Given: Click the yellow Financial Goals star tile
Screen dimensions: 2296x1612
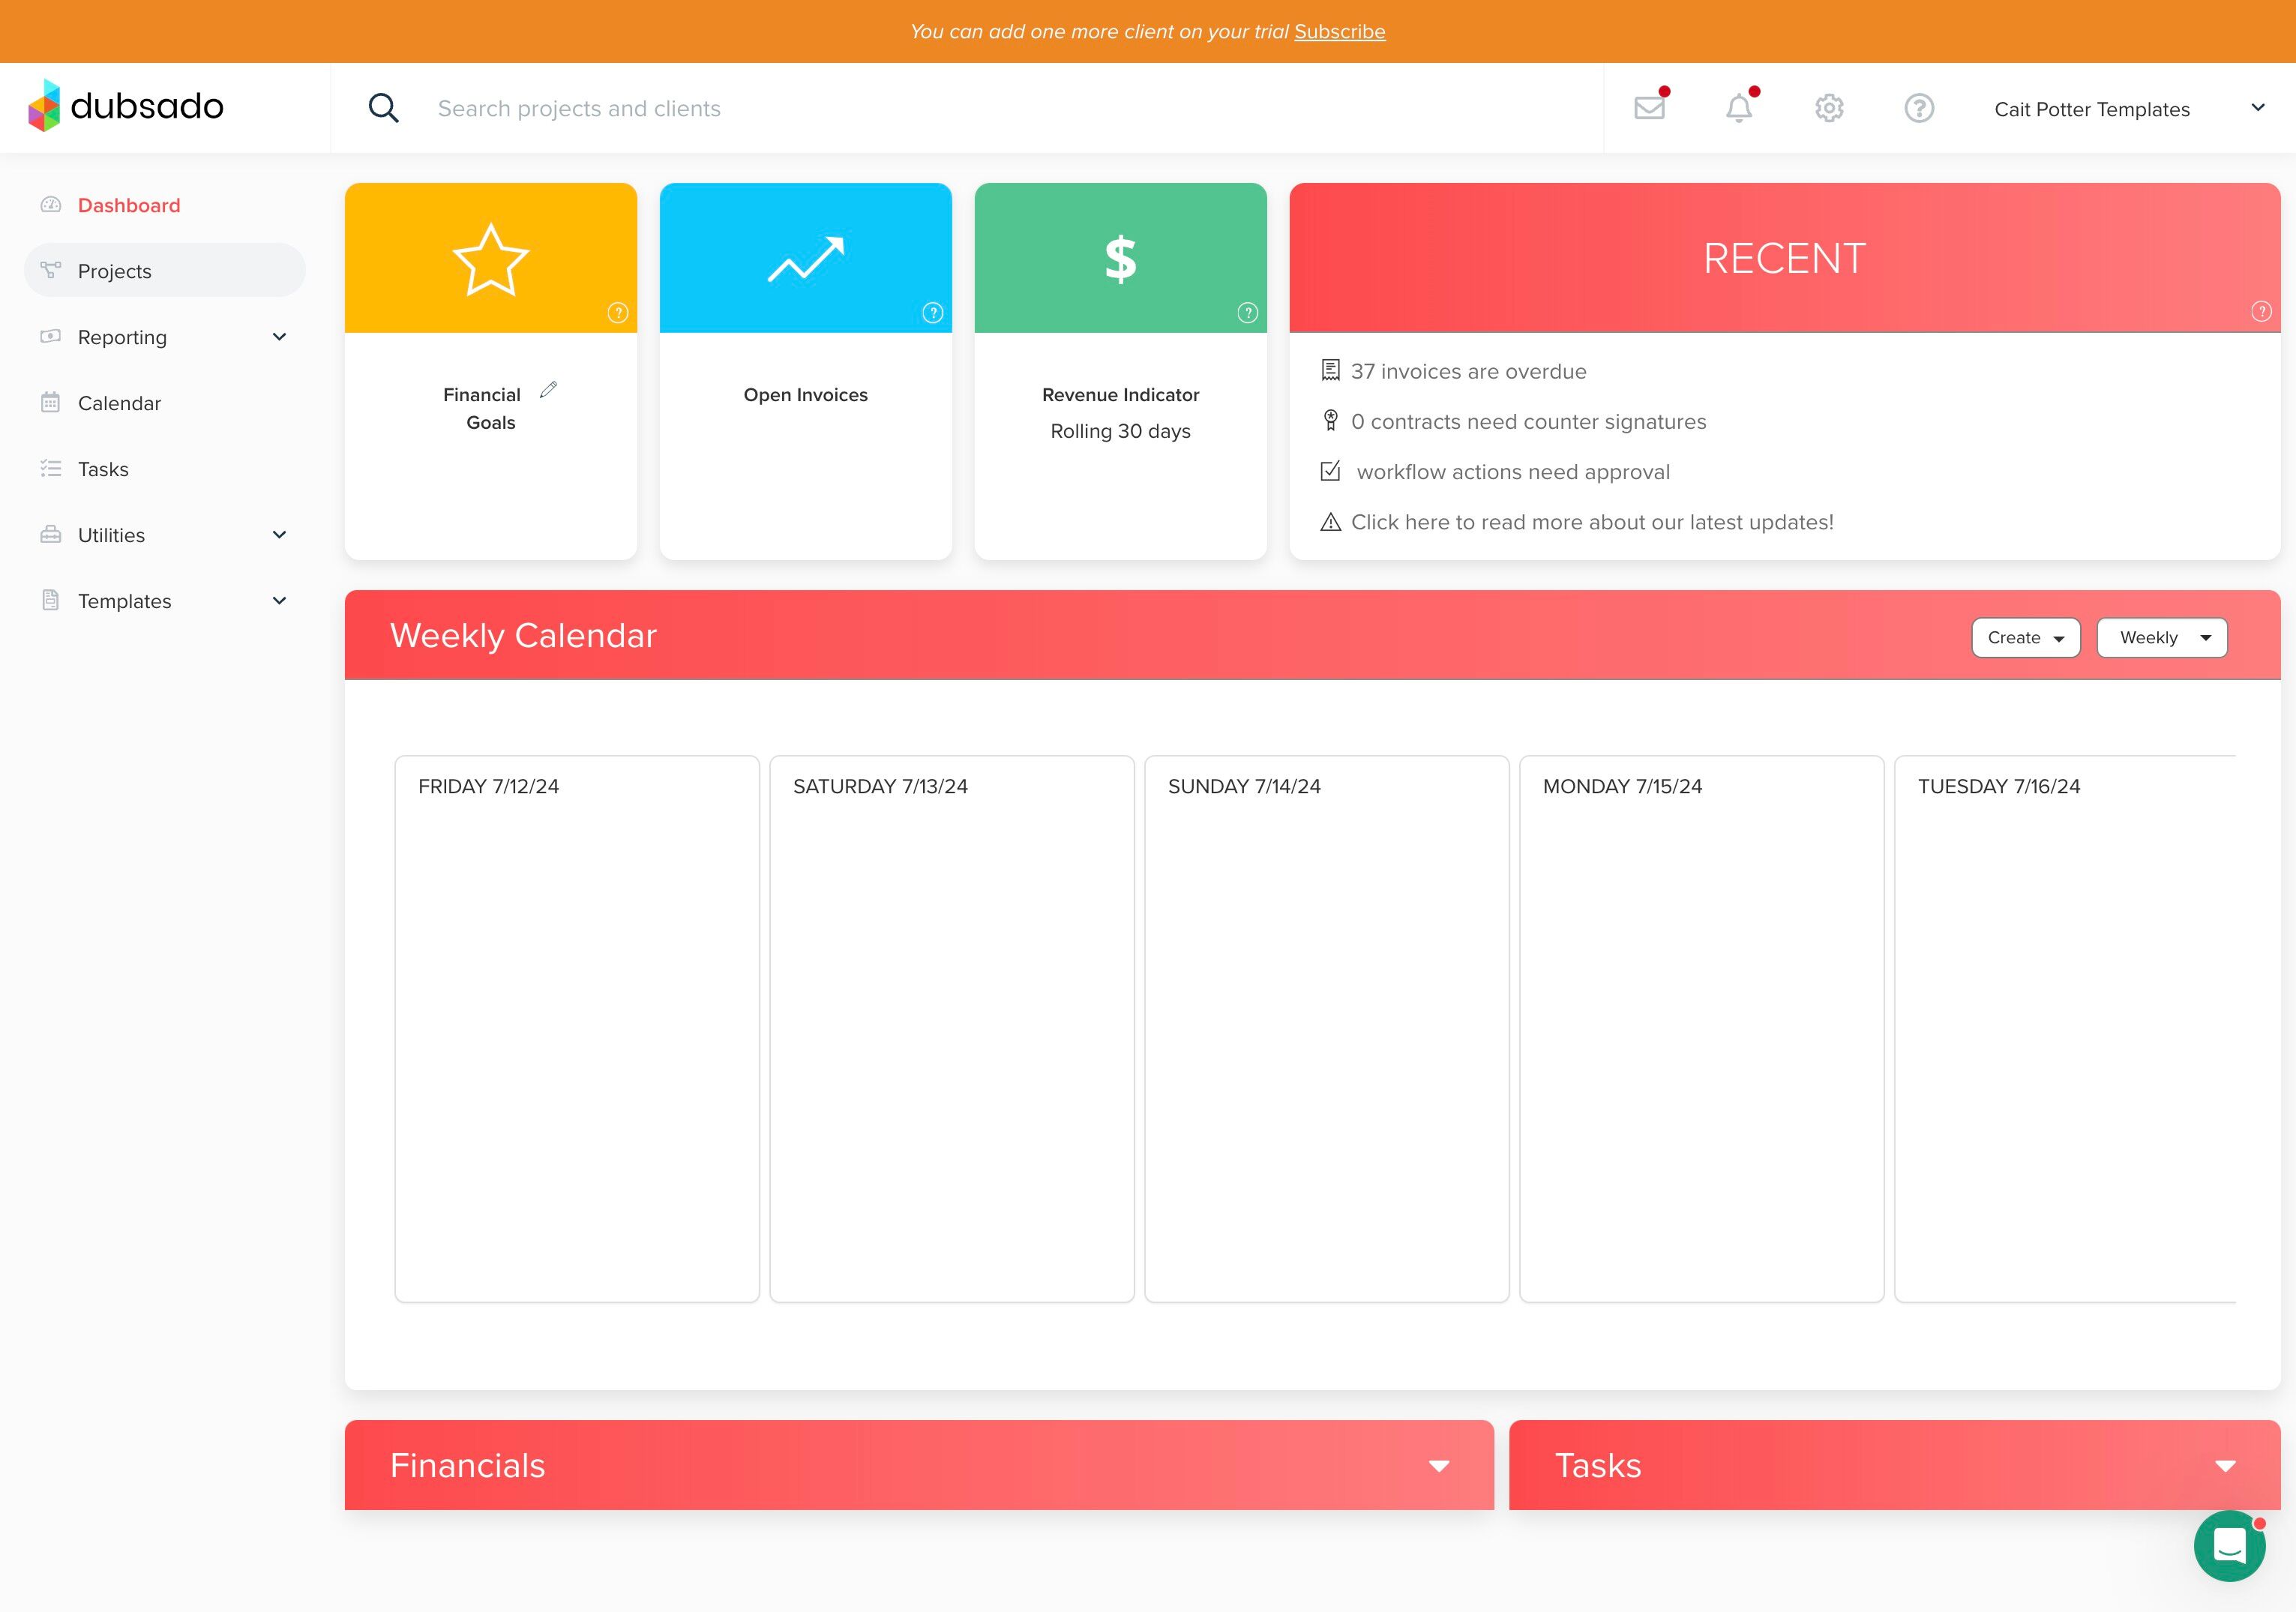Looking at the screenshot, I should [490, 258].
